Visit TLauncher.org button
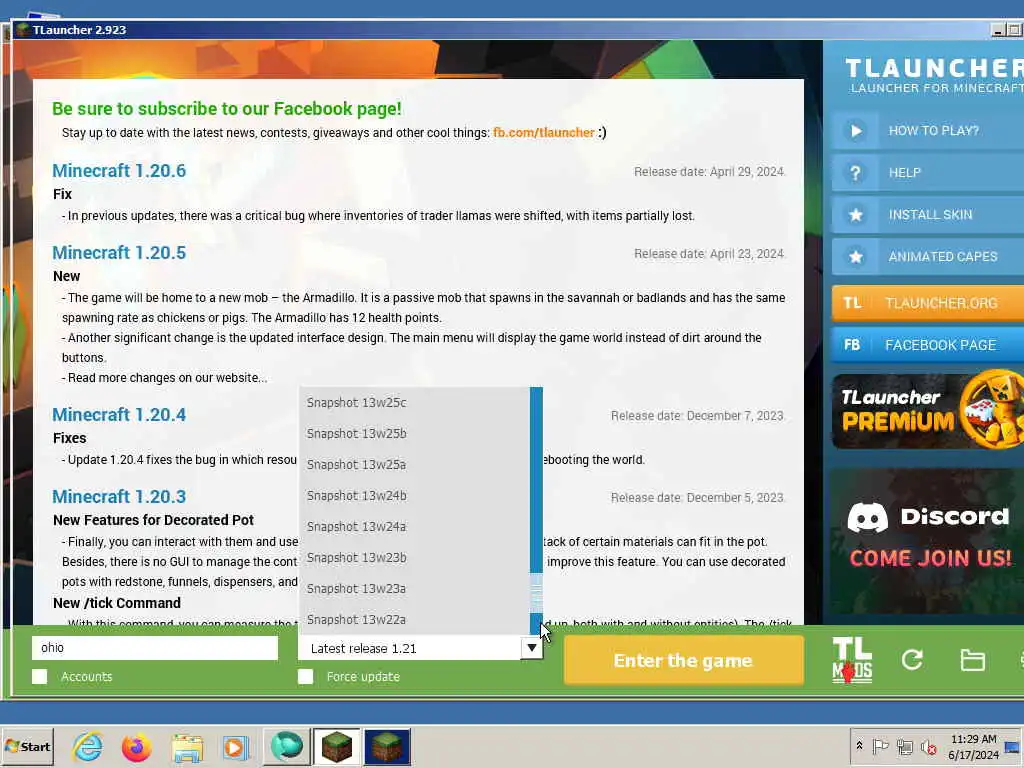This screenshot has width=1024, height=768. [x=928, y=303]
